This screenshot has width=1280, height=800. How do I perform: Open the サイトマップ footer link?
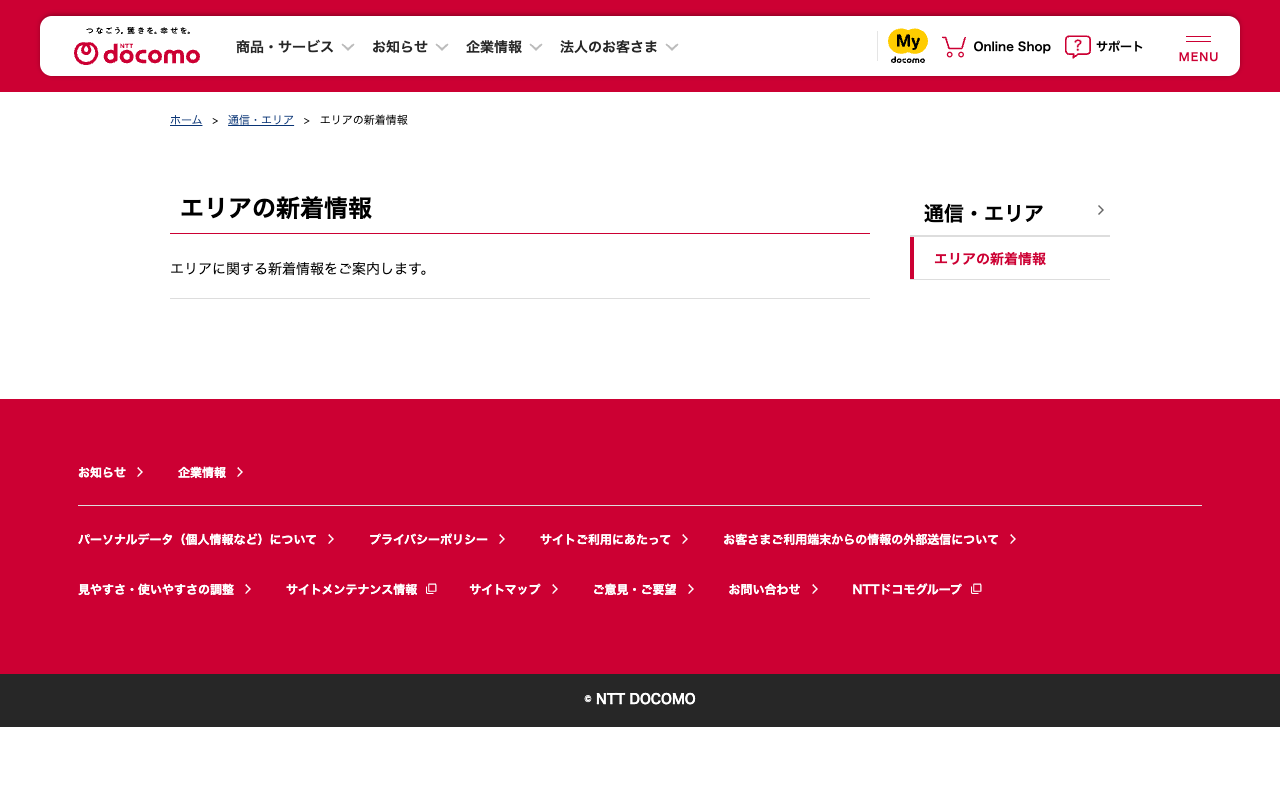(x=514, y=589)
